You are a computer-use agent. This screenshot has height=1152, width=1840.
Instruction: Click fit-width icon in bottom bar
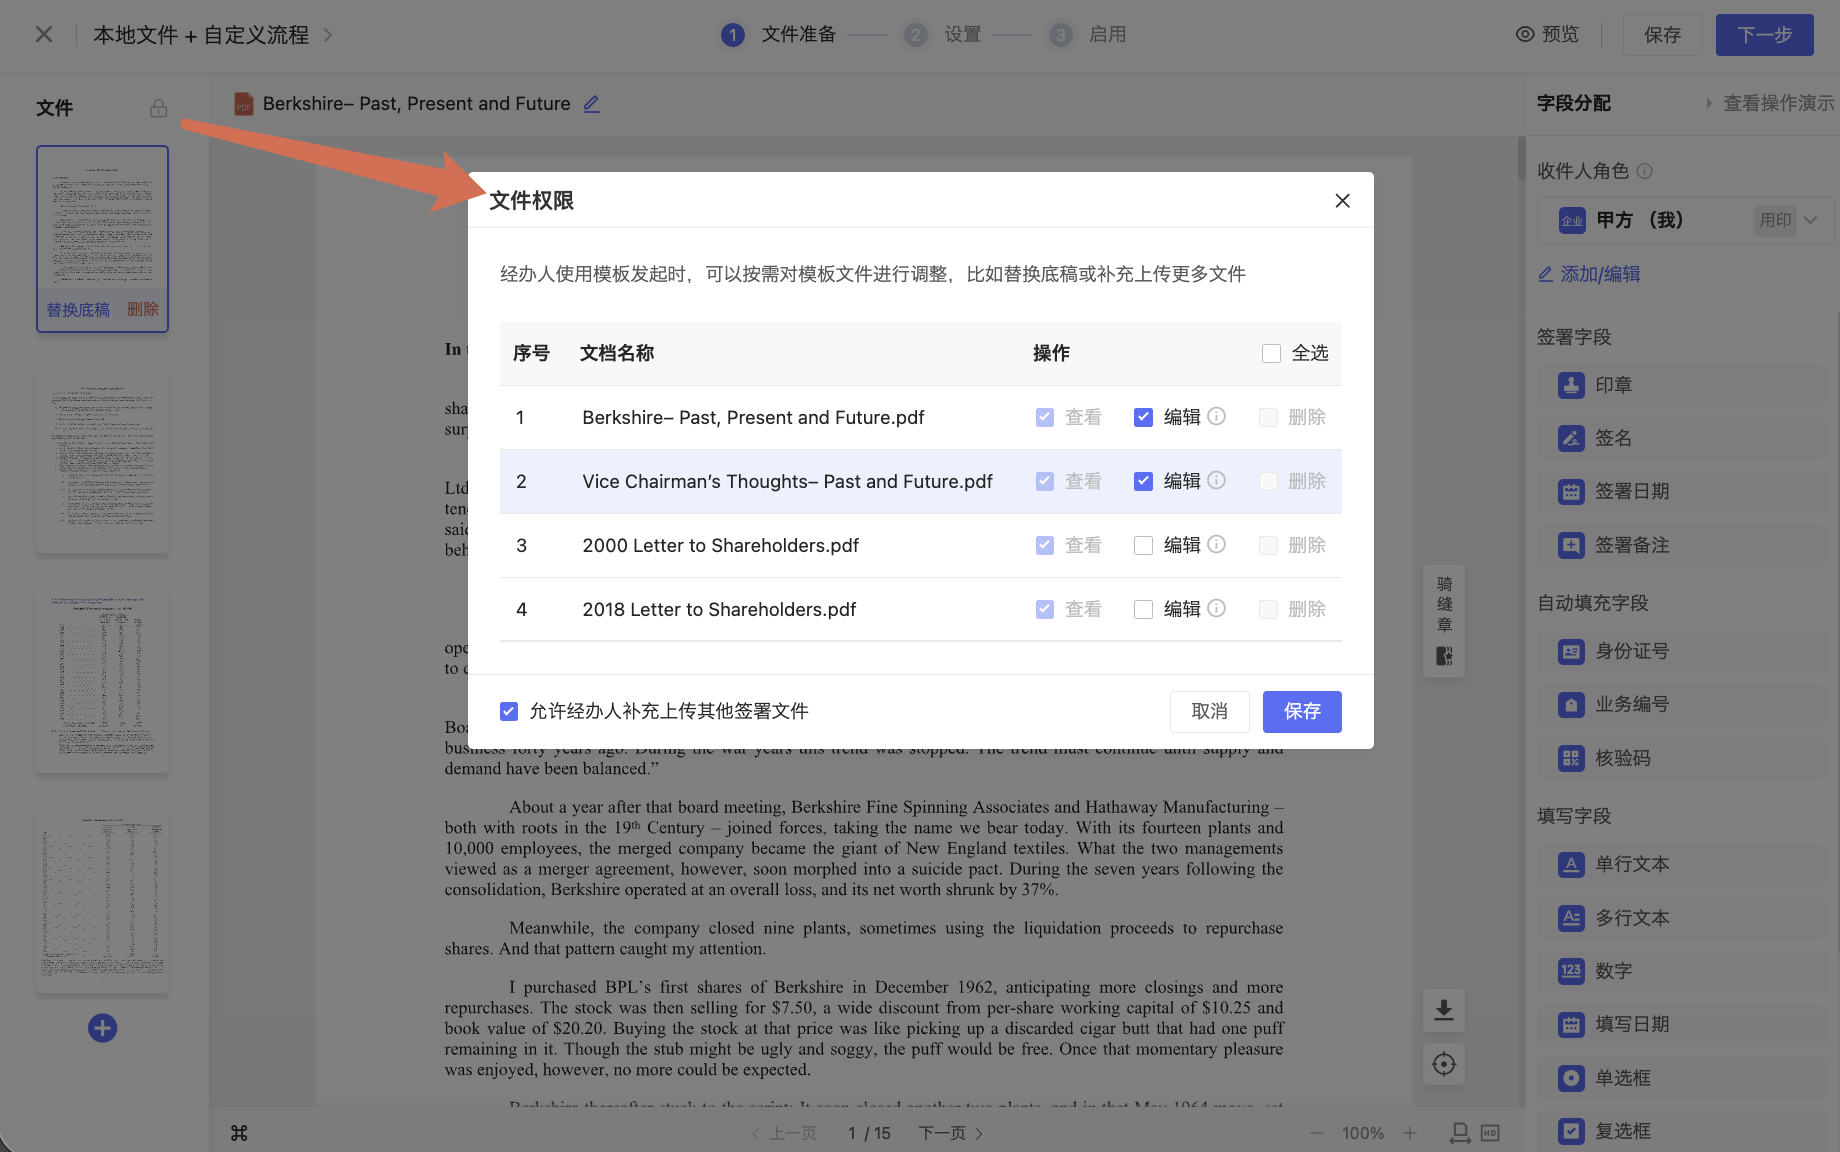[x=1460, y=1133]
